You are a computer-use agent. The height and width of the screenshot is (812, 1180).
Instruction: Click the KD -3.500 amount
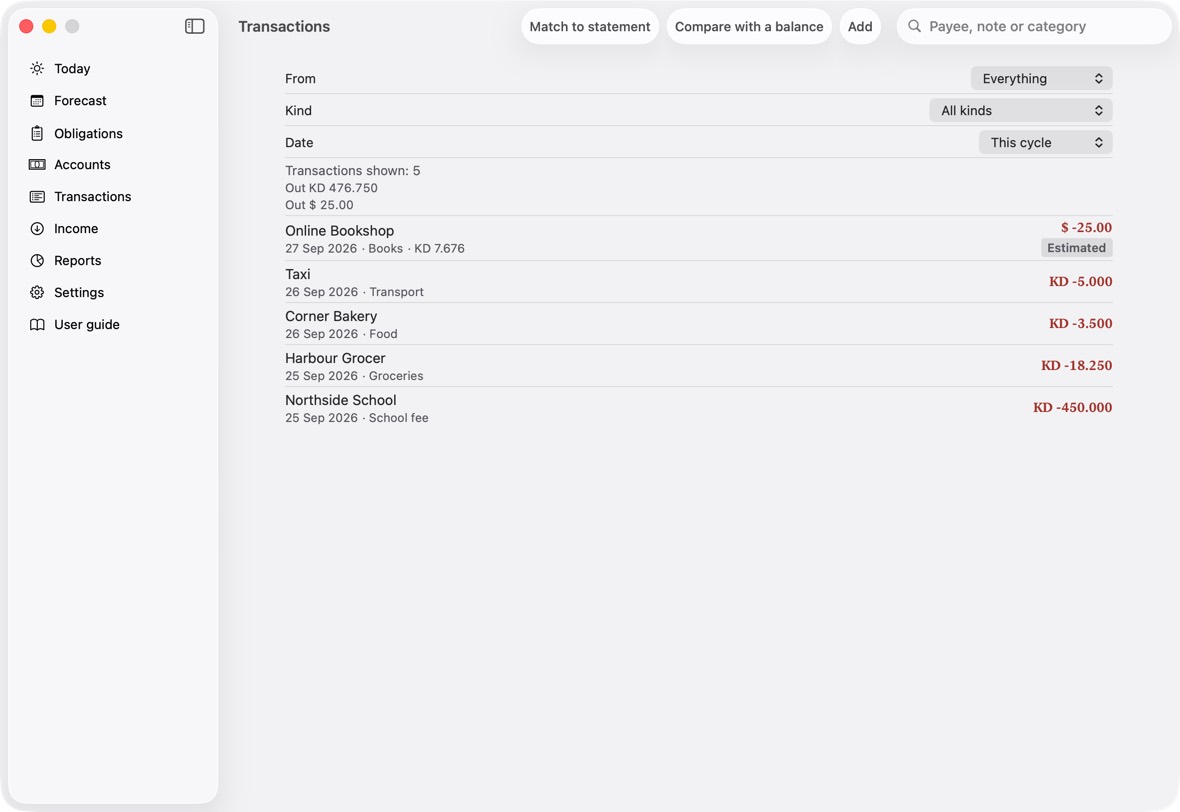[1081, 324]
